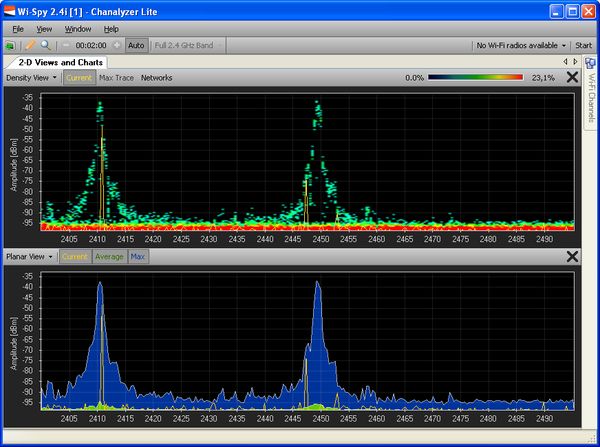Toggle Average trace in Planar View
Viewport: 600px width, 447px height.
[x=109, y=257]
